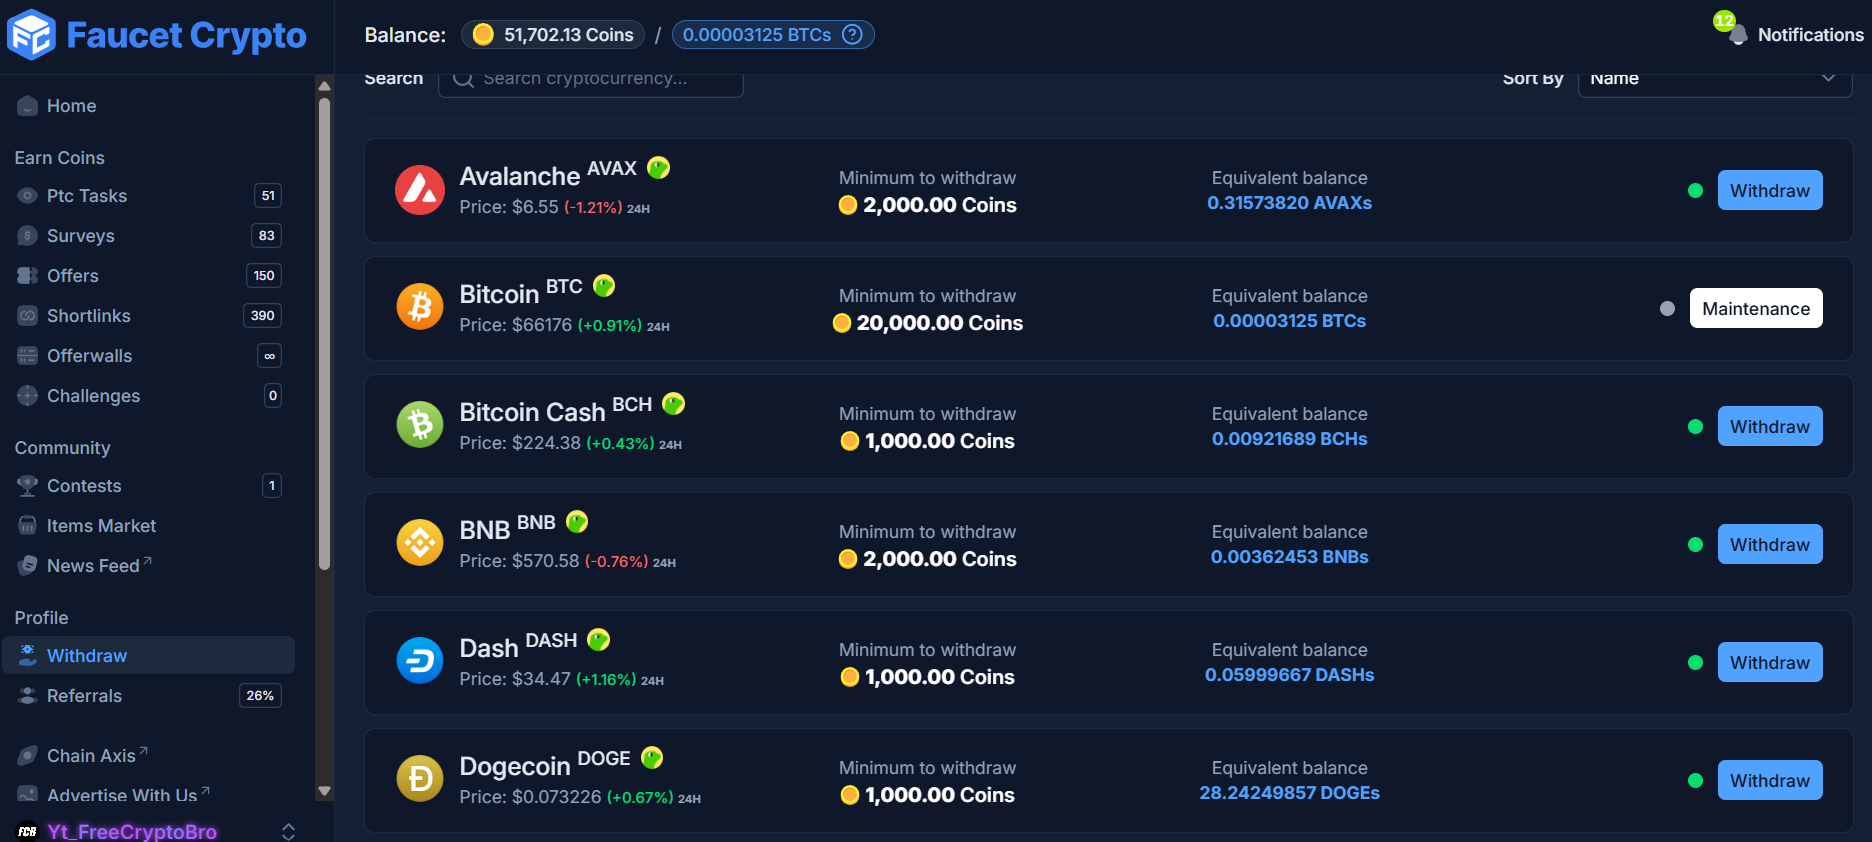Withdraw Dash coins

point(1770,662)
